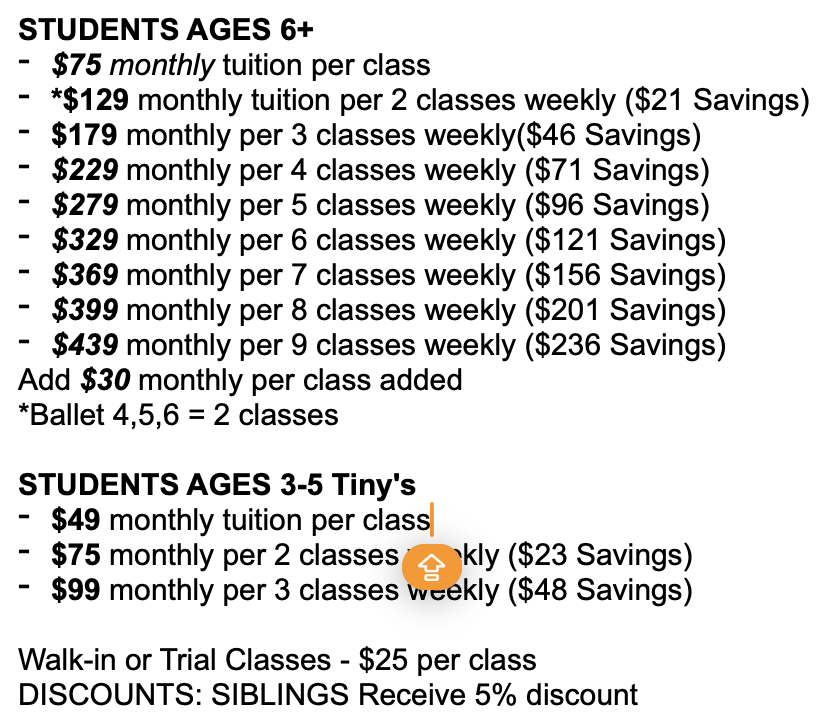Click the bold $49 price

click(x=76, y=520)
